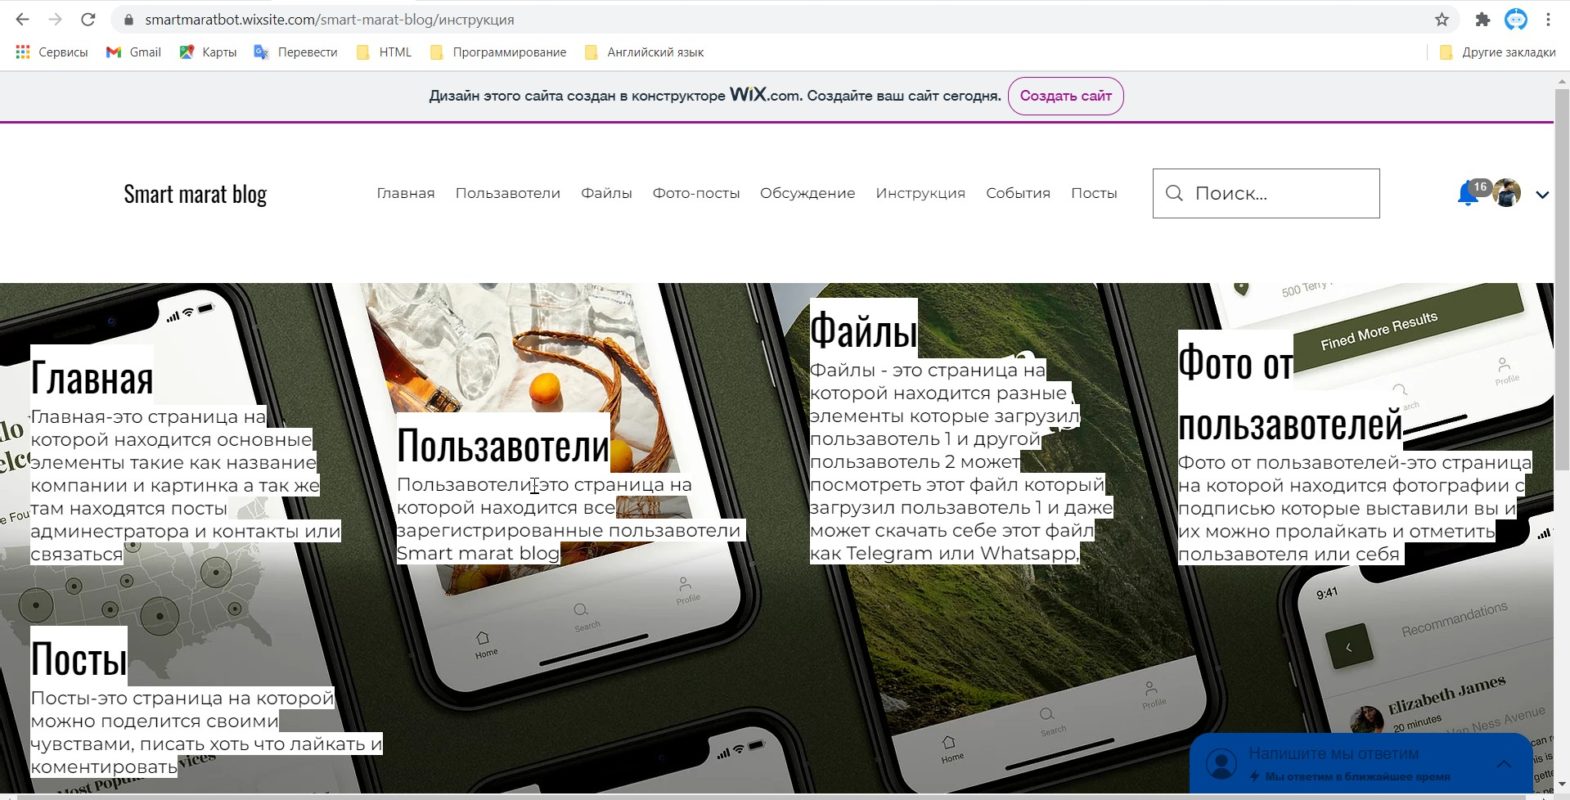Go back with browser back arrow
The height and width of the screenshot is (800, 1570).
pyautogui.click(x=22, y=19)
